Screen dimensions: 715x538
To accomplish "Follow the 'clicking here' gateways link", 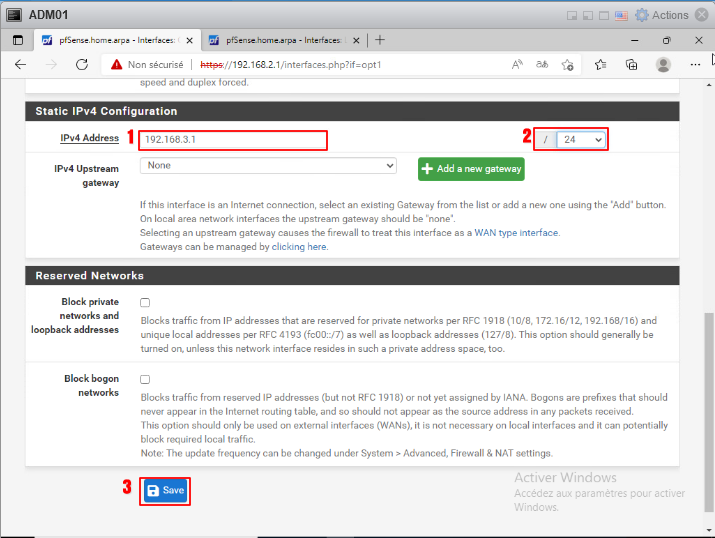I will [x=299, y=246].
